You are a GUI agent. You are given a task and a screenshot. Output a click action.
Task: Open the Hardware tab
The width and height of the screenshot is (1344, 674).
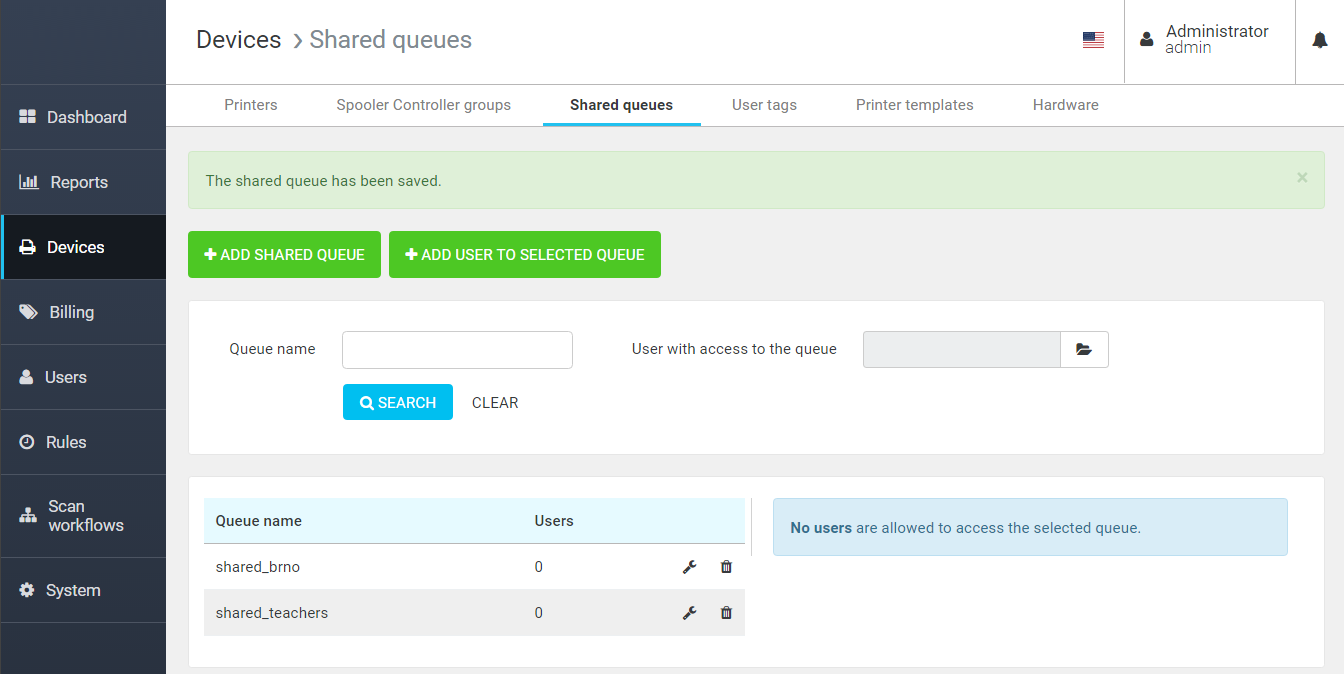1065,105
